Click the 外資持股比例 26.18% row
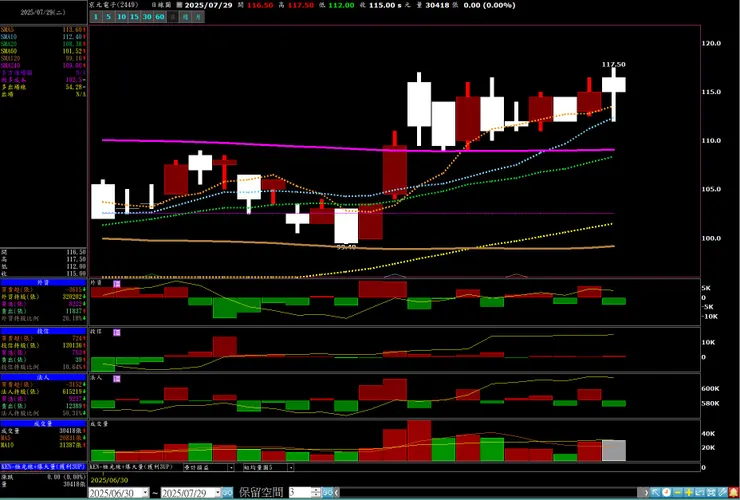740x500 pixels. pyautogui.click(x=43, y=318)
